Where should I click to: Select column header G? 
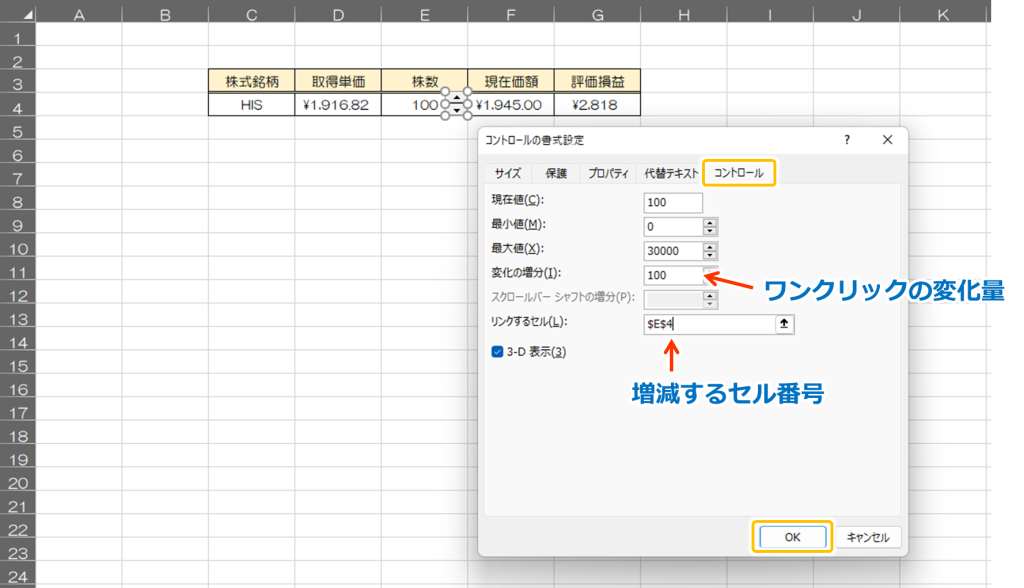pyautogui.click(x=597, y=14)
